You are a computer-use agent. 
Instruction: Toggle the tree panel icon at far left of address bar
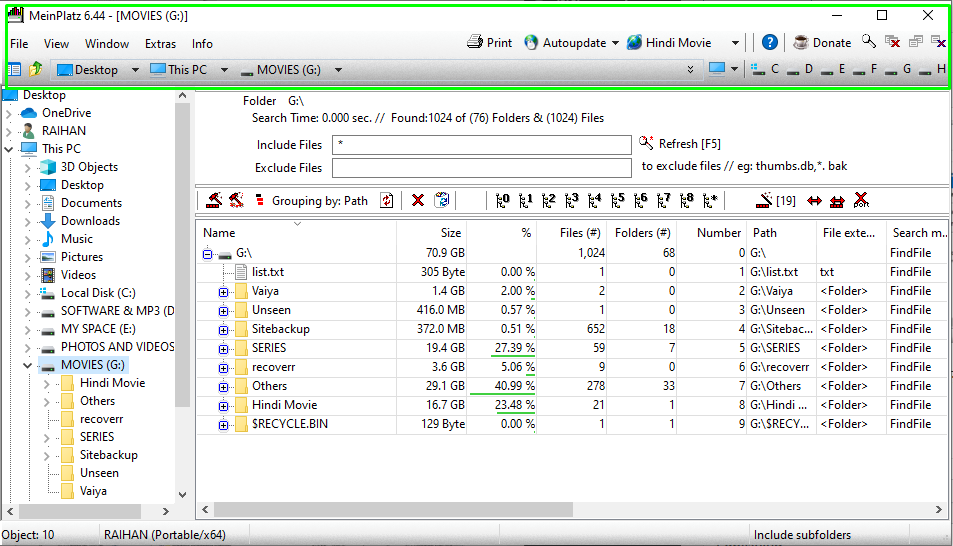point(14,69)
